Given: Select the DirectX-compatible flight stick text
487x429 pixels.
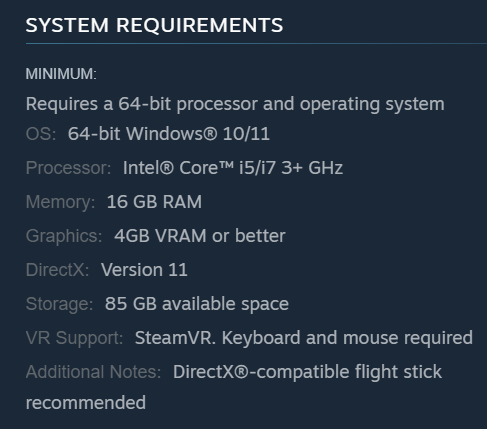Looking at the screenshot, I should (x=307, y=372).
